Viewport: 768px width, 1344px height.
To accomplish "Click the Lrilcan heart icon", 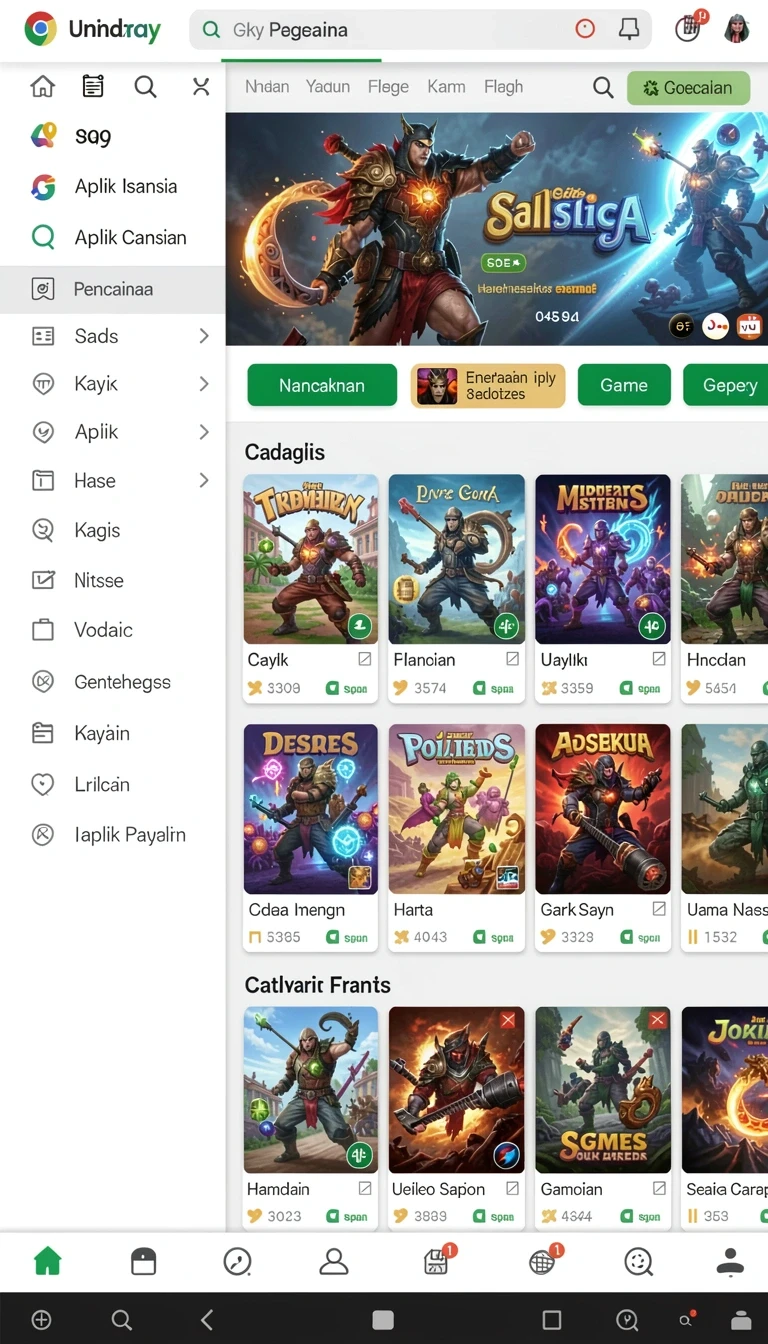I will (43, 784).
